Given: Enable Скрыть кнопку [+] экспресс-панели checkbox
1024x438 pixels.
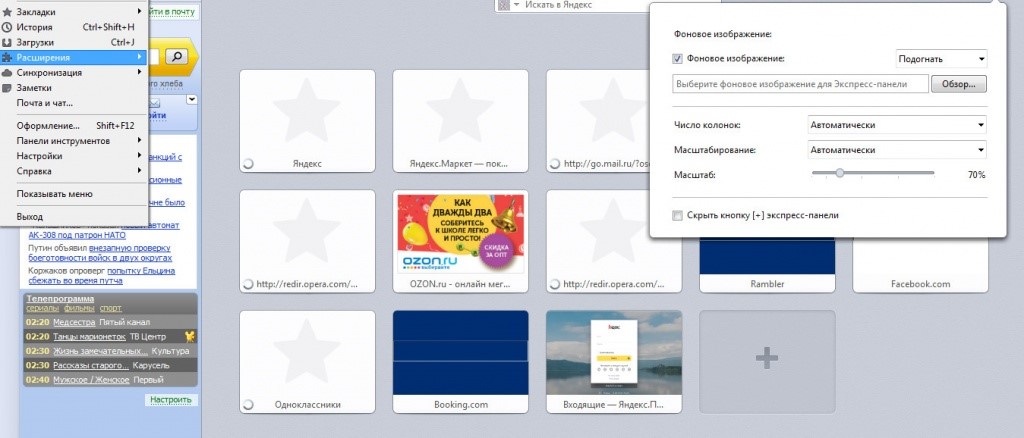Looking at the screenshot, I should coord(678,215).
